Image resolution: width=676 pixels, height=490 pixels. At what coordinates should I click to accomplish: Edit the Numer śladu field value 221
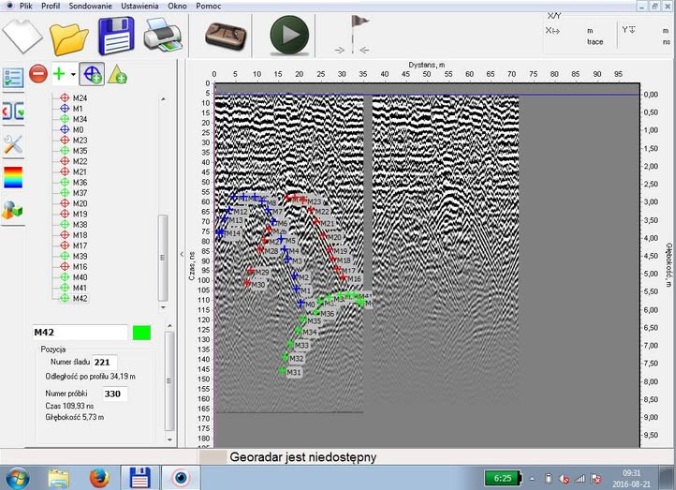coord(105,362)
